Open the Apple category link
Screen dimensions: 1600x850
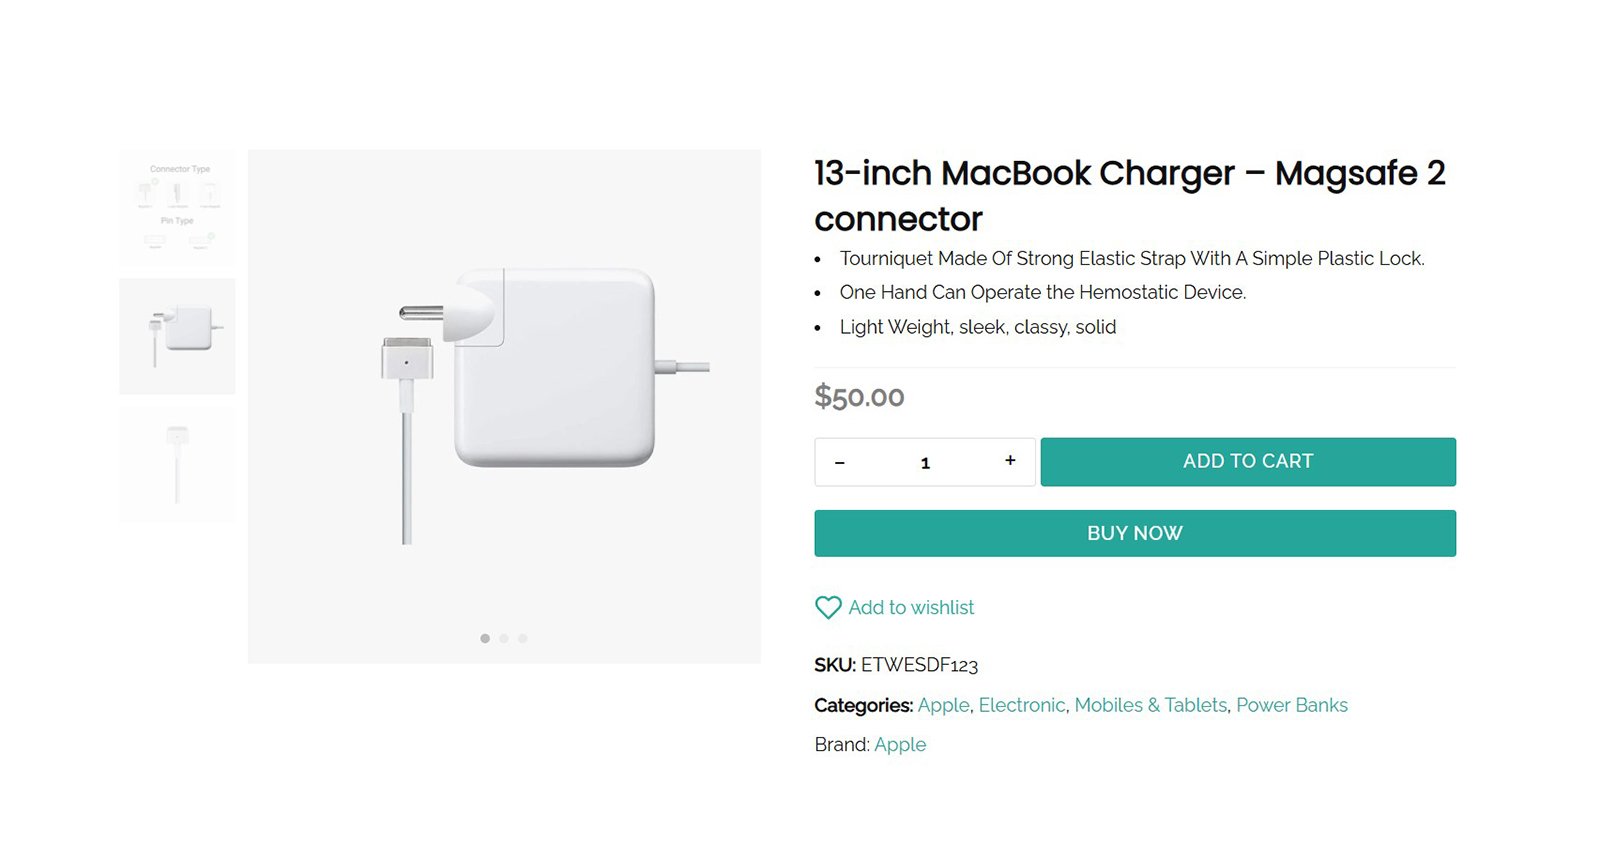pos(943,705)
